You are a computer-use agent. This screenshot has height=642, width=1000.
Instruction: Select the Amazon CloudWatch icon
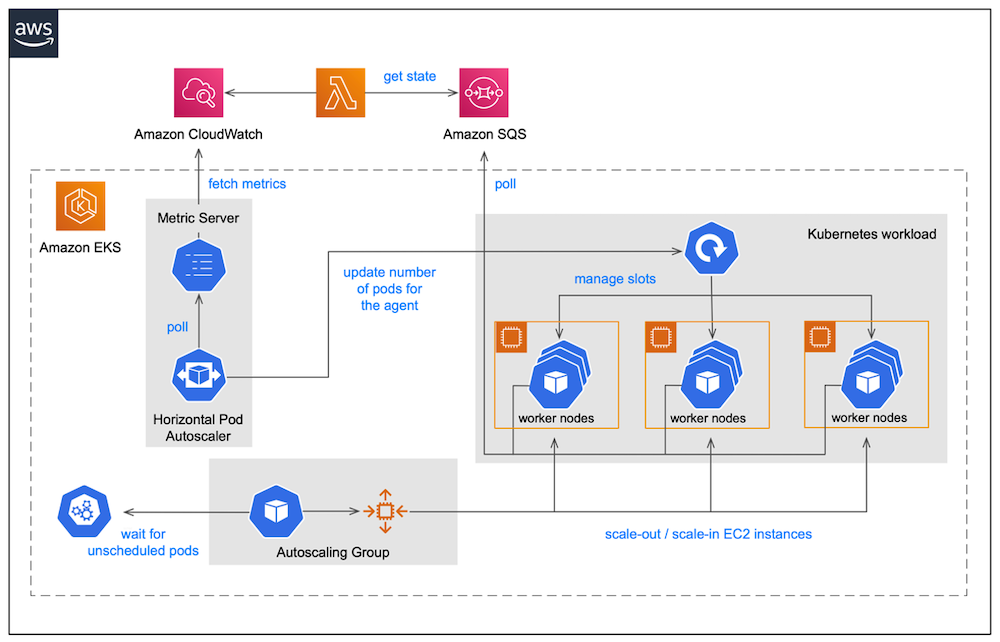[198, 91]
